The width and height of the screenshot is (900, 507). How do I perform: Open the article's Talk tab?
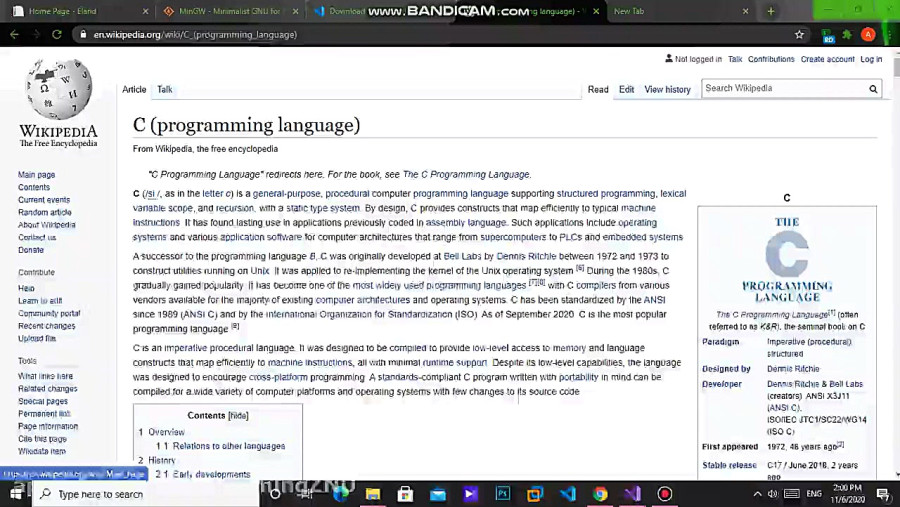(x=165, y=90)
